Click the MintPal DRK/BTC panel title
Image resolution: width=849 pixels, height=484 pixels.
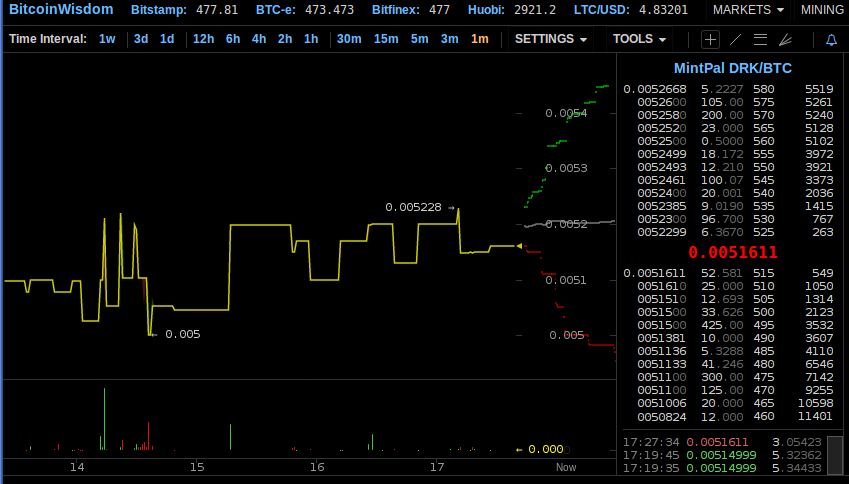(733, 68)
